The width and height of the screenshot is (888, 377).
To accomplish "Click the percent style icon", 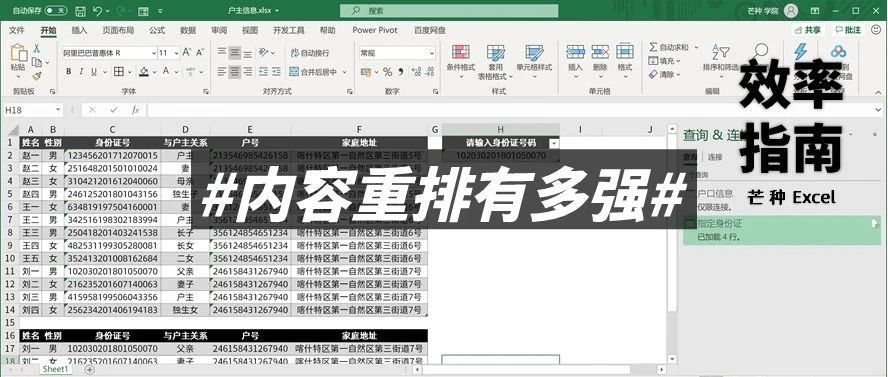I will tap(387, 71).
